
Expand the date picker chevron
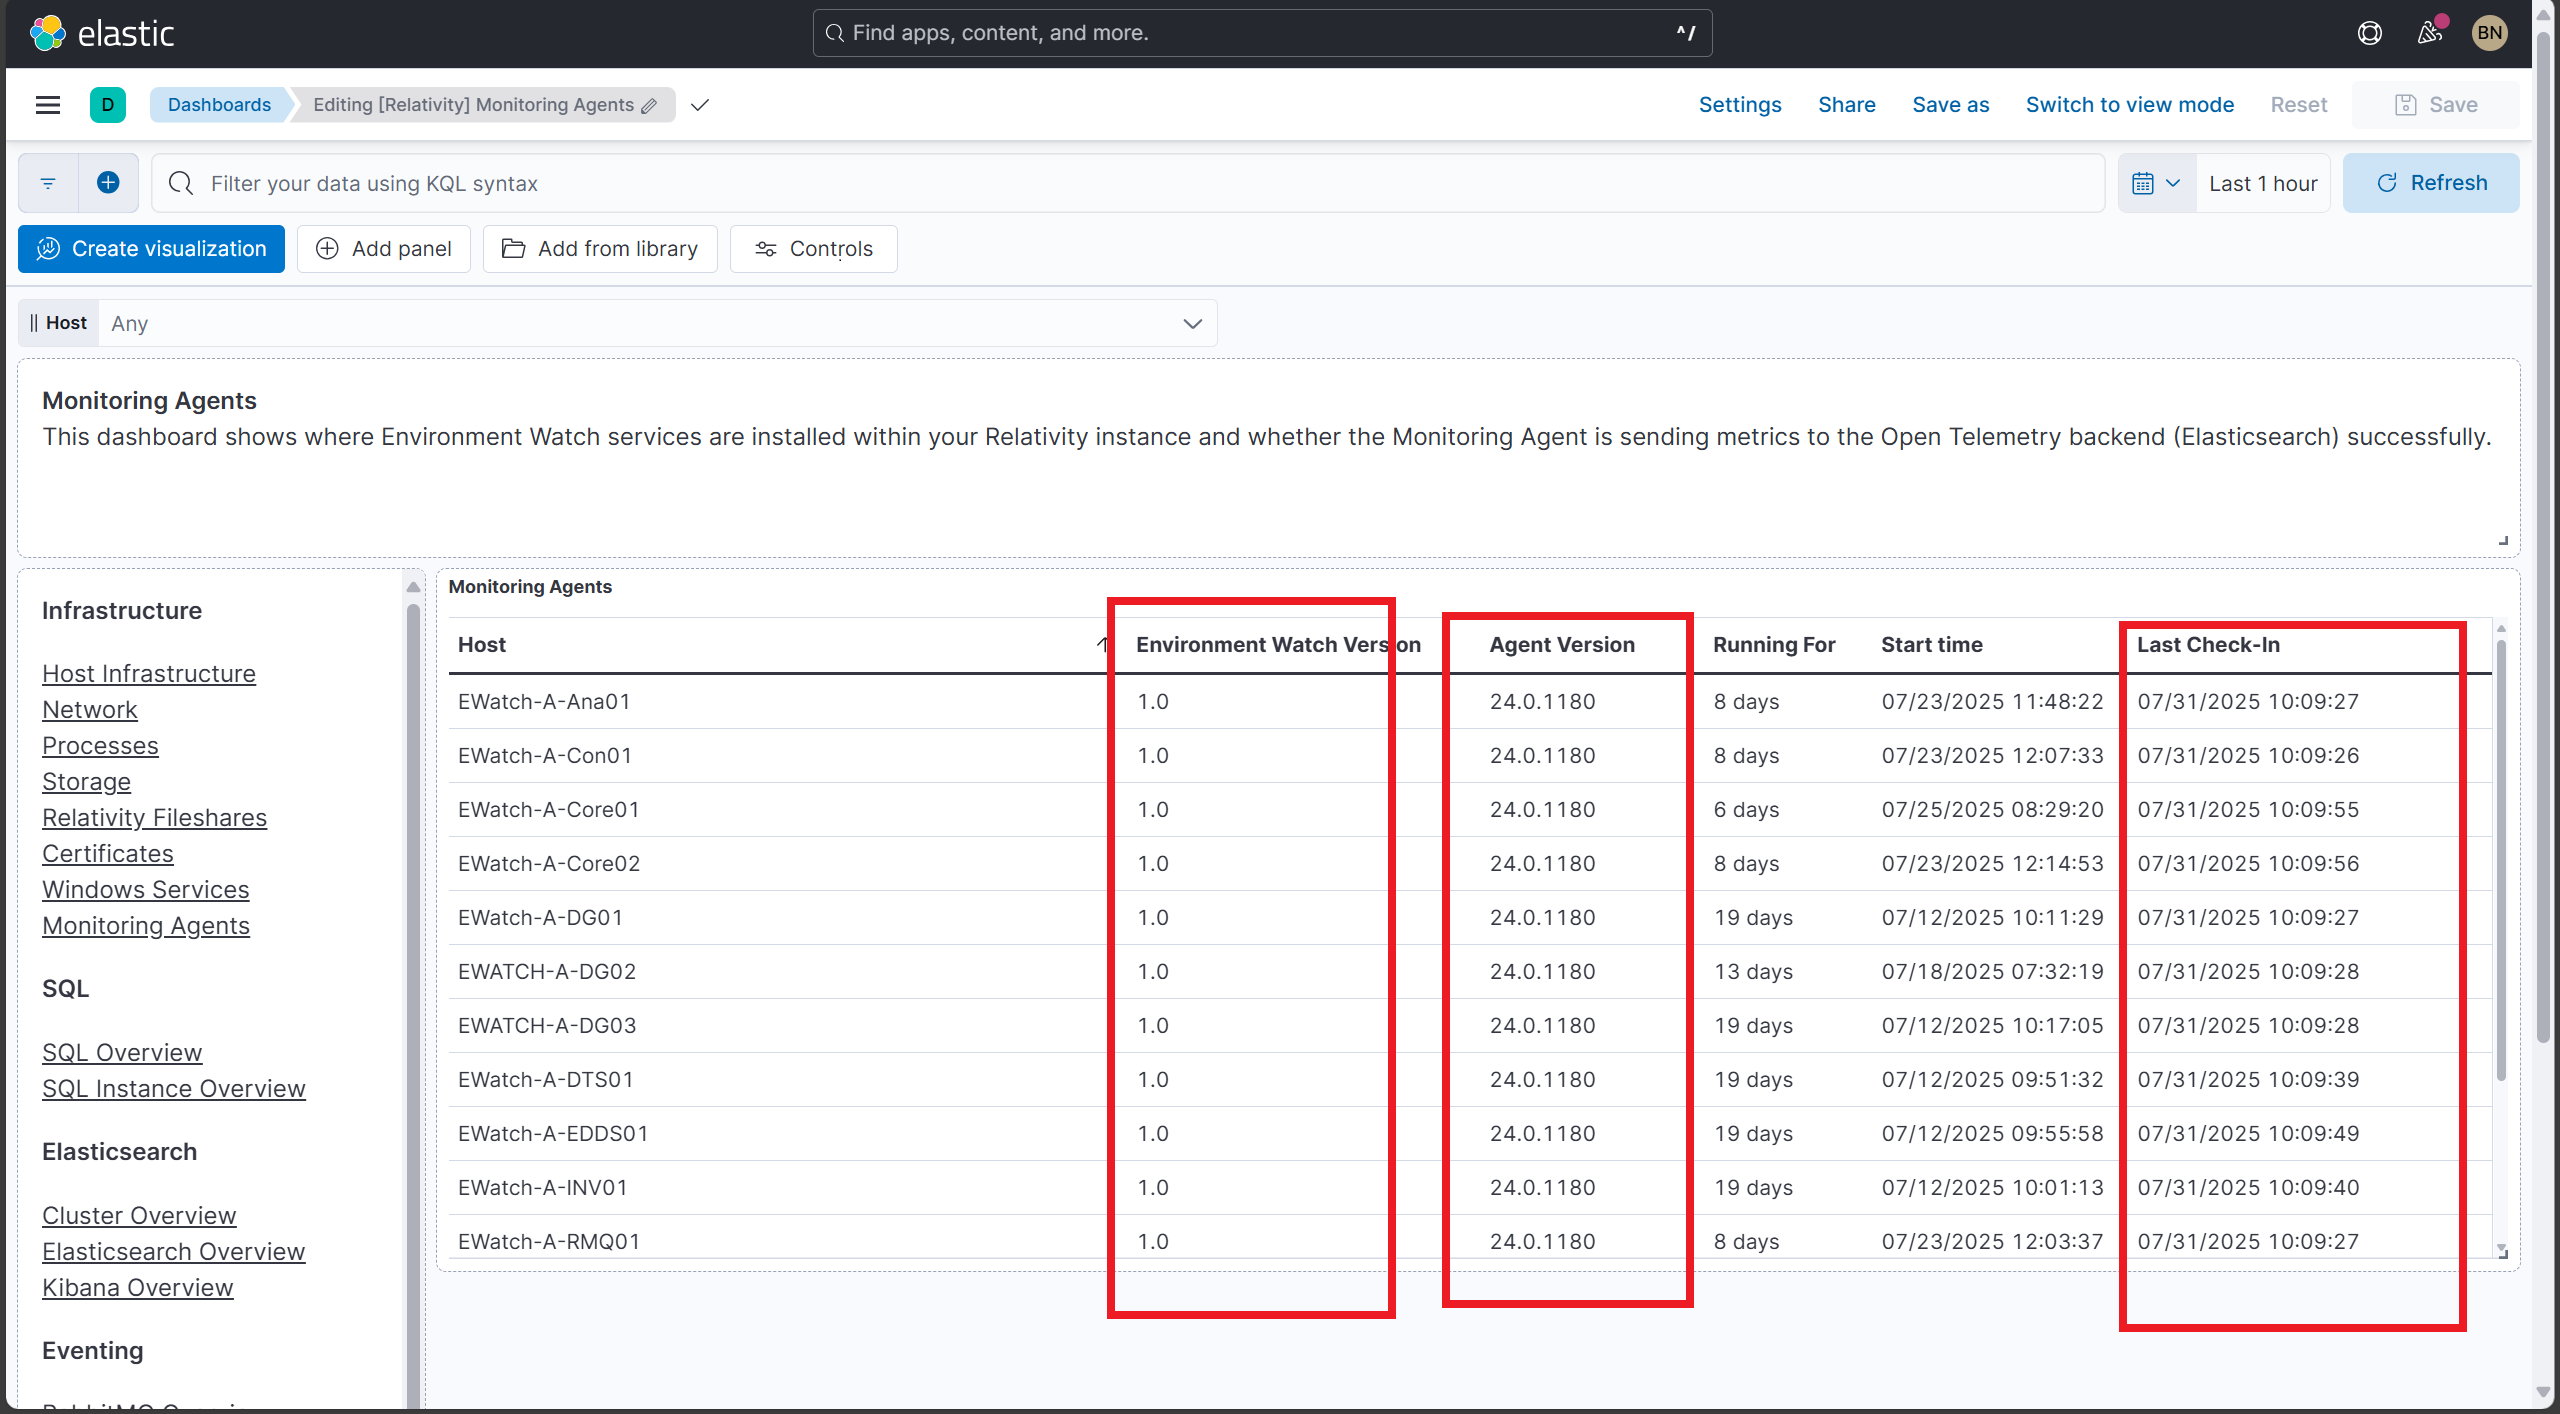tap(2172, 182)
